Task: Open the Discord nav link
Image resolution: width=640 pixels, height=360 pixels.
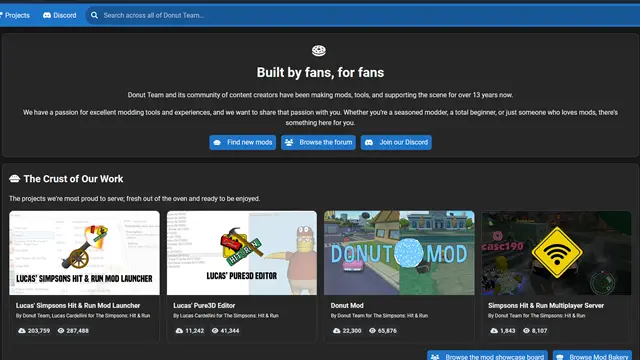Action: pos(60,16)
